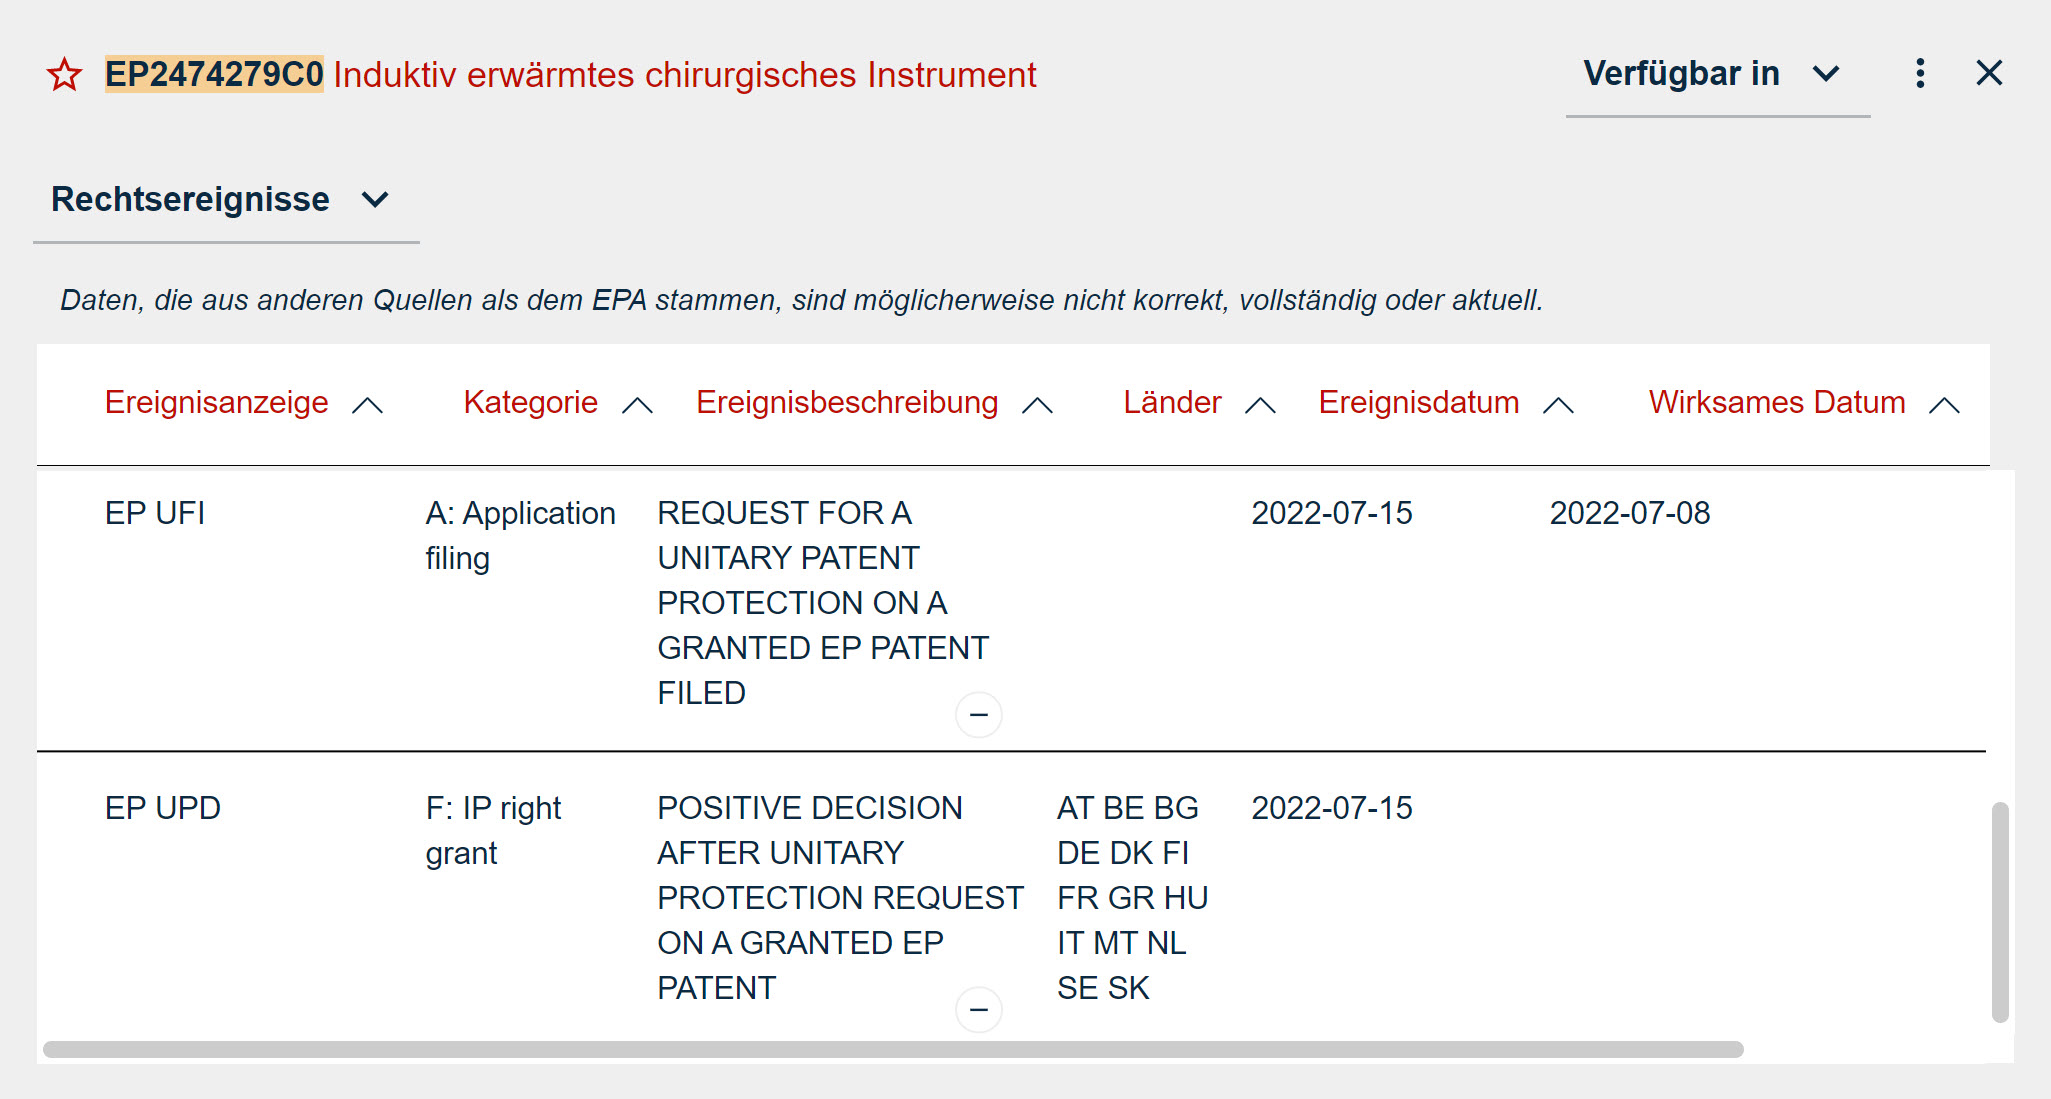Click the Ereignisdatum column header
Screen dimensions: 2051x1099
(1418, 402)
